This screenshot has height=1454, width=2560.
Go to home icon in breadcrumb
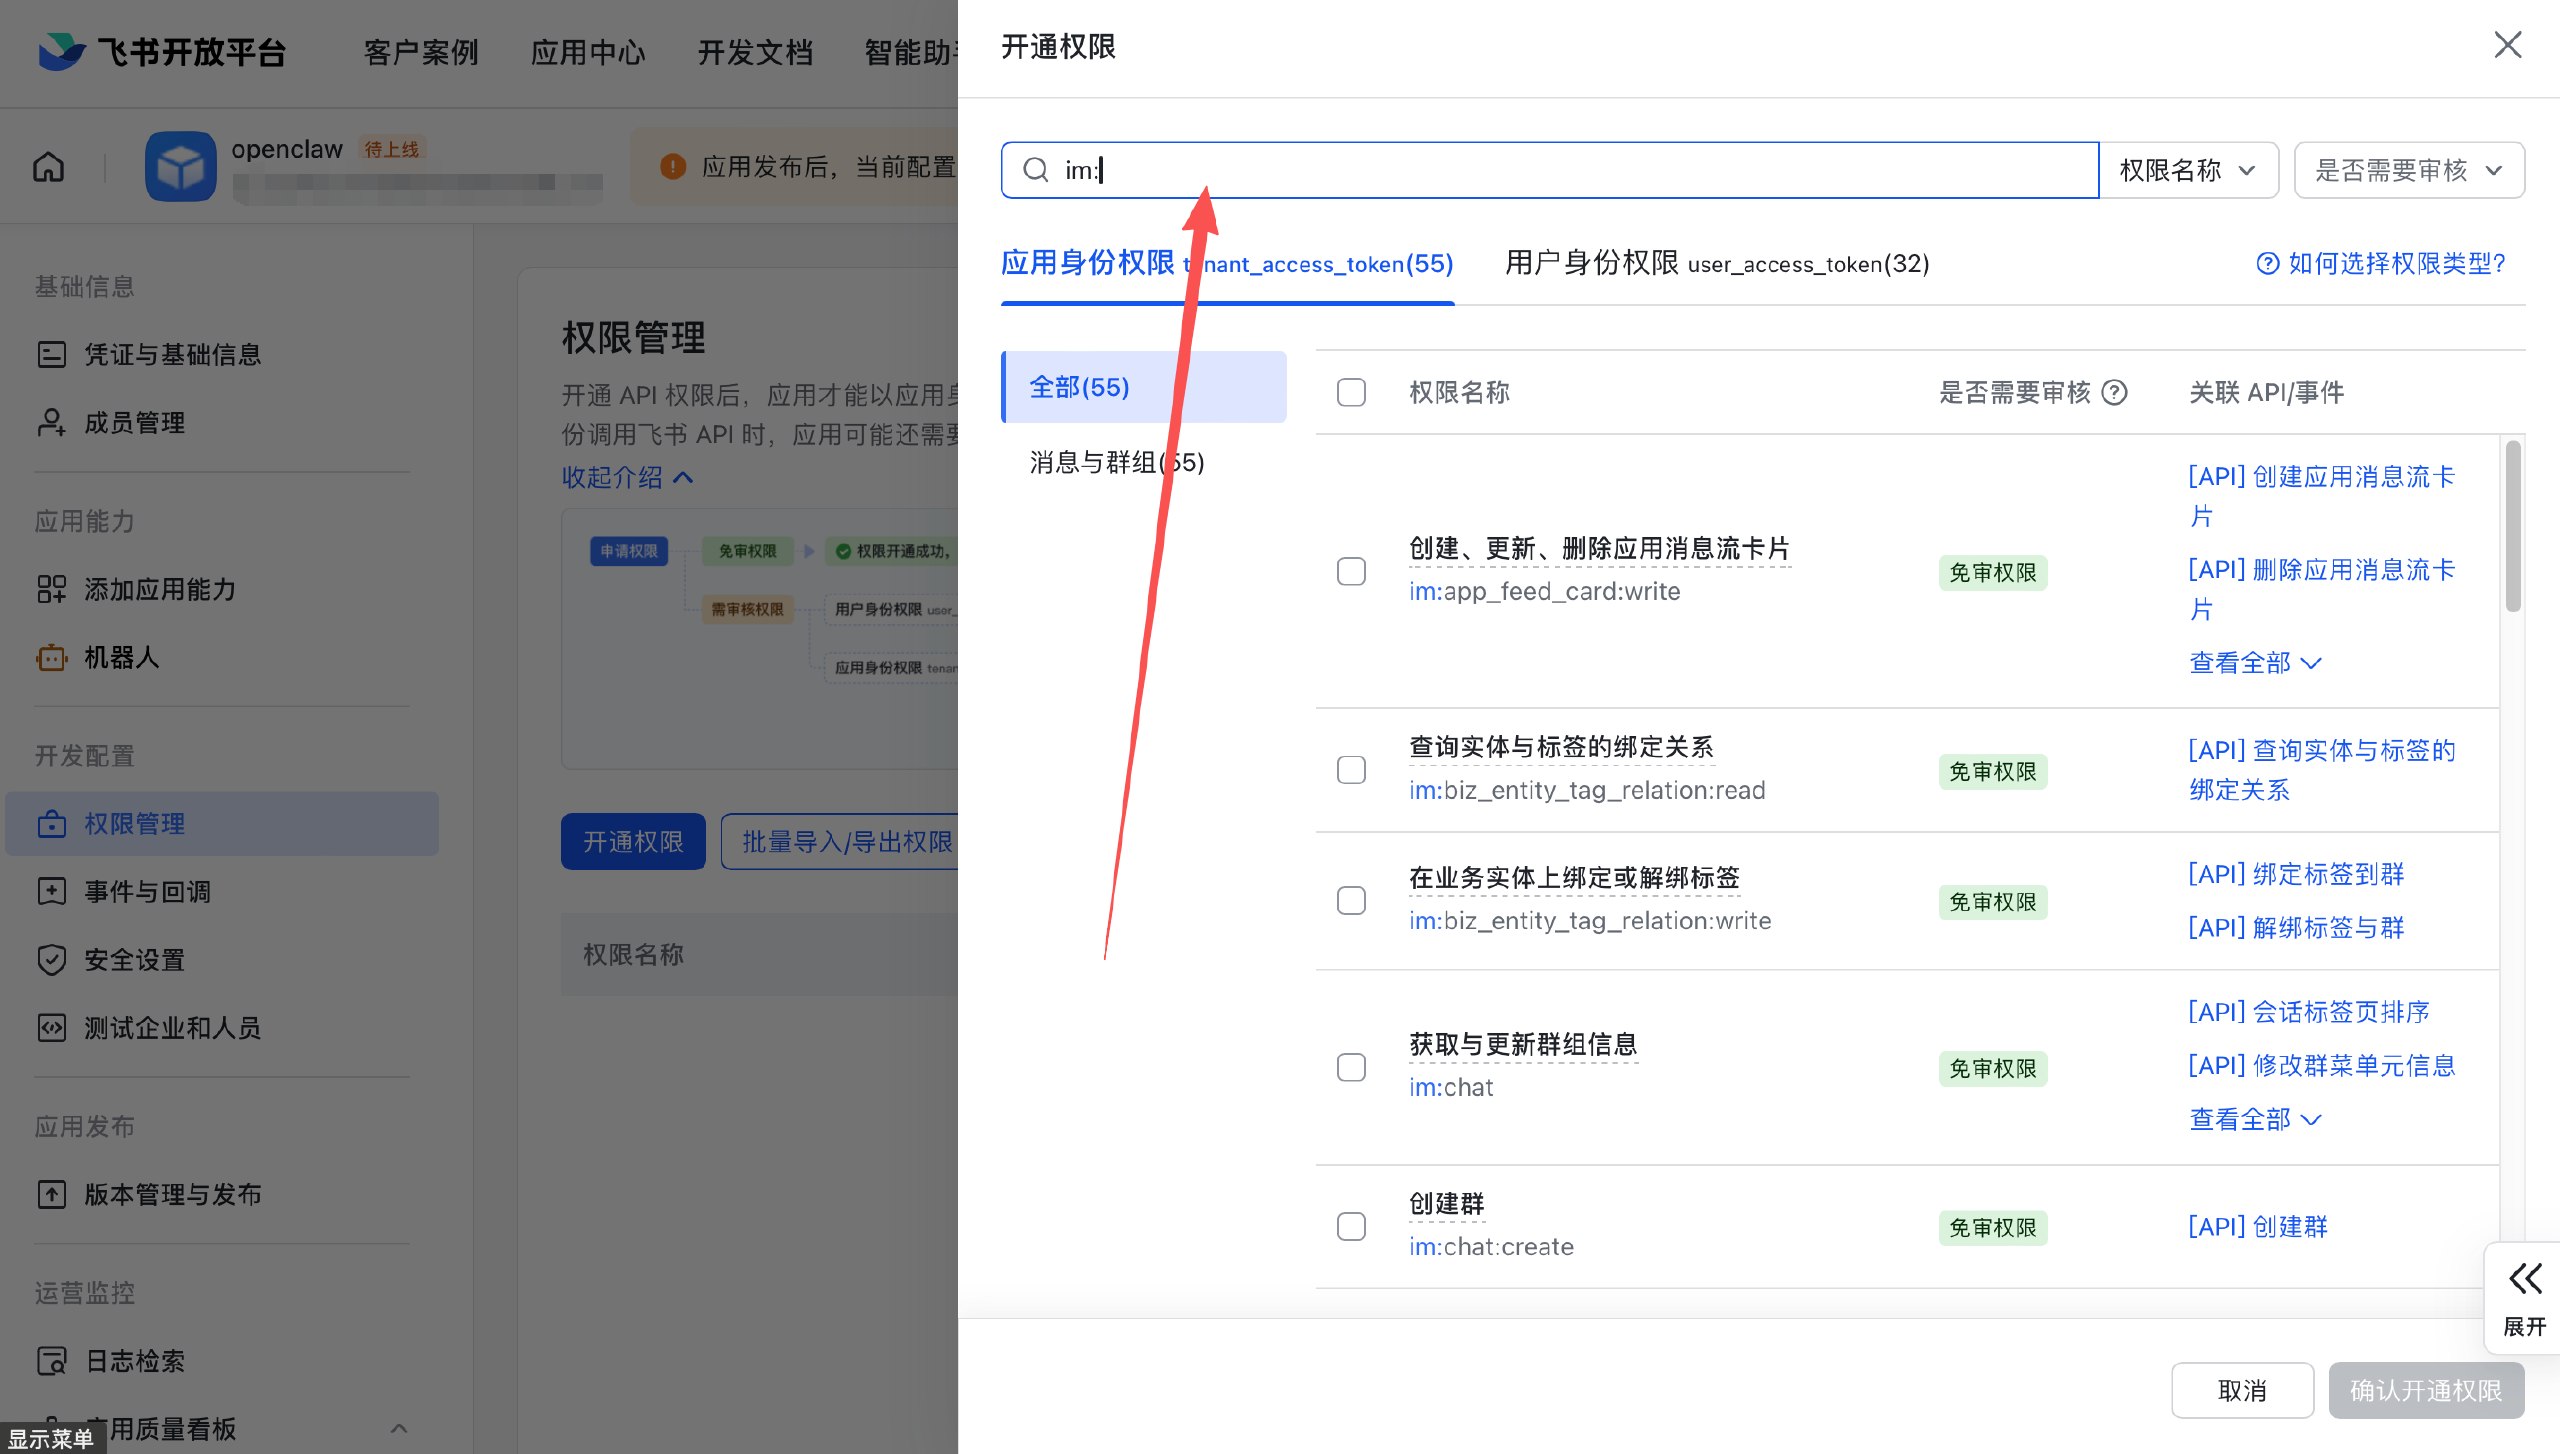(x=48, y=166)
